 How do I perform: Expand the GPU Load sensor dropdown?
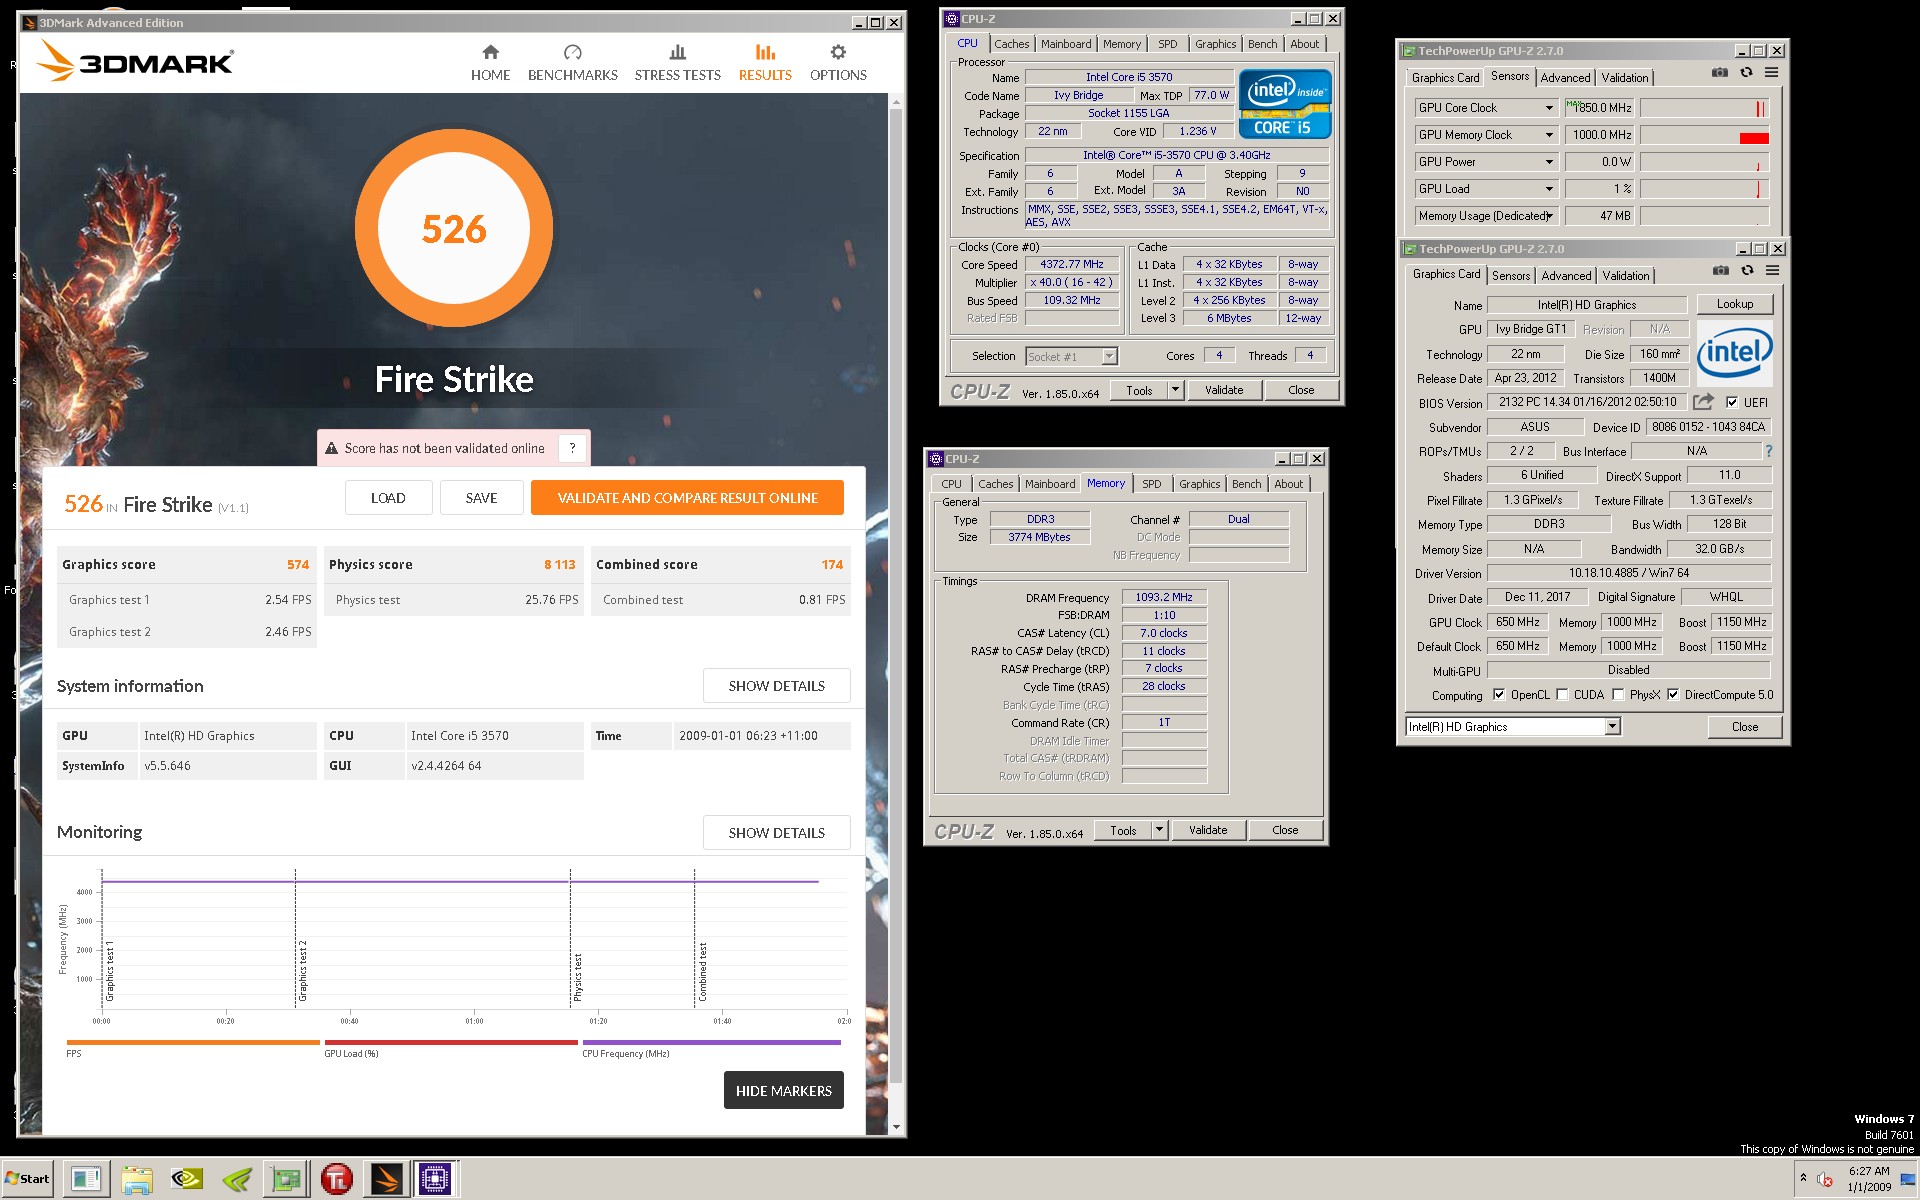(1549, 189)
